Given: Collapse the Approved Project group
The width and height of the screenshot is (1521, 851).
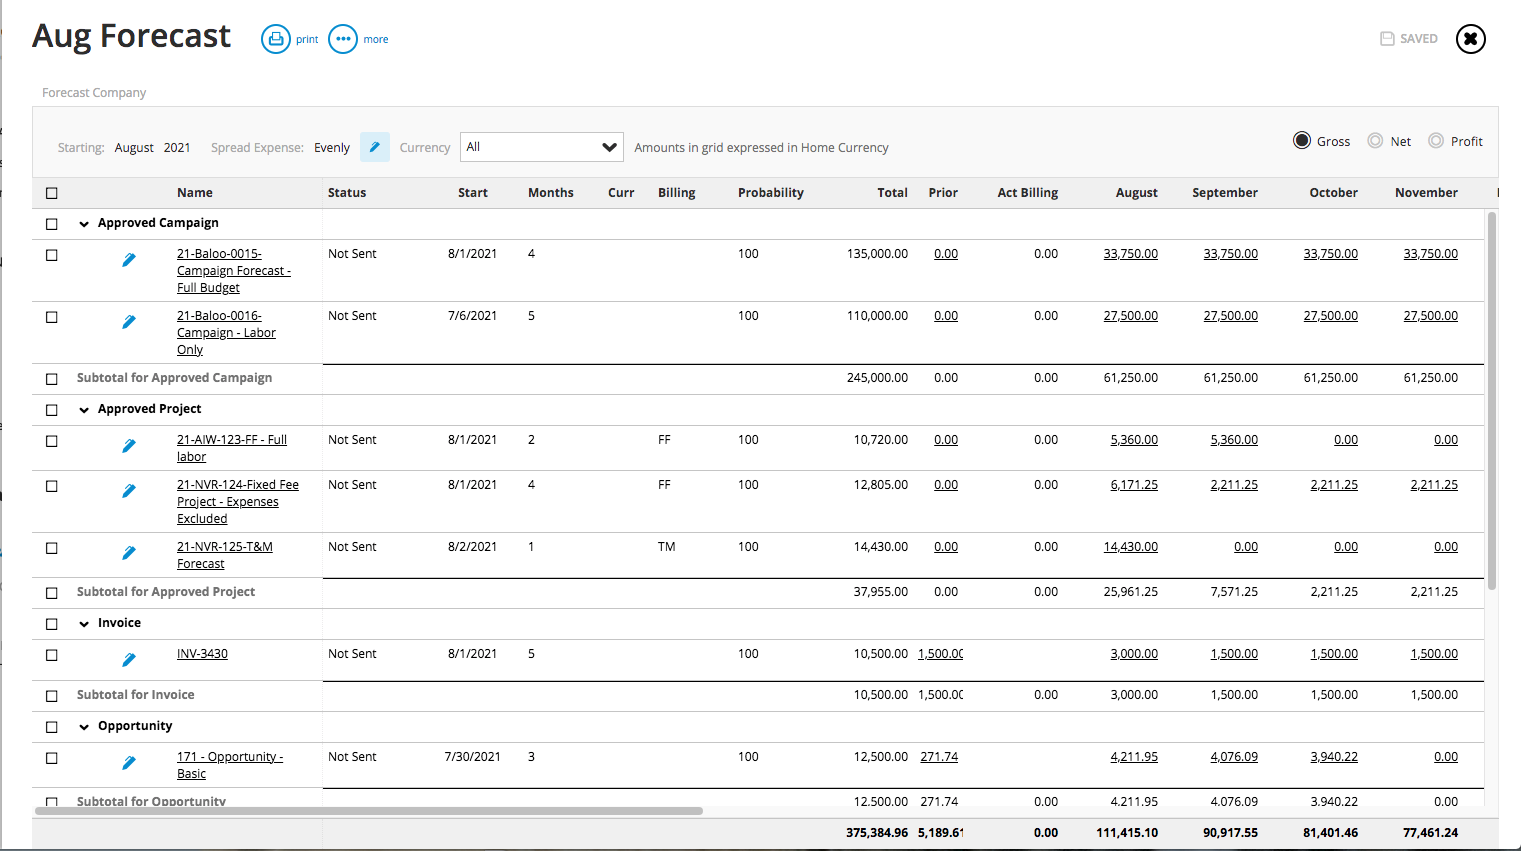Looking at the screenshot, I should pyautogui.click(x=84, y=410).
